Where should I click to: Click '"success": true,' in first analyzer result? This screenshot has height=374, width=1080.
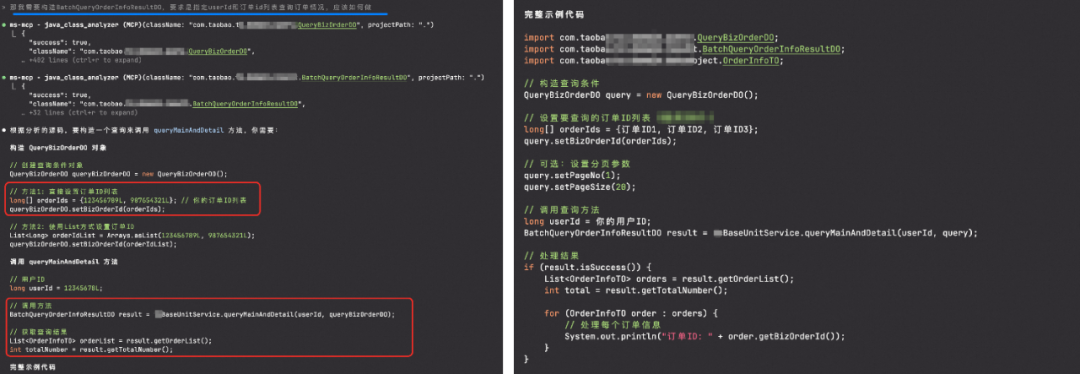click(59, 42)
